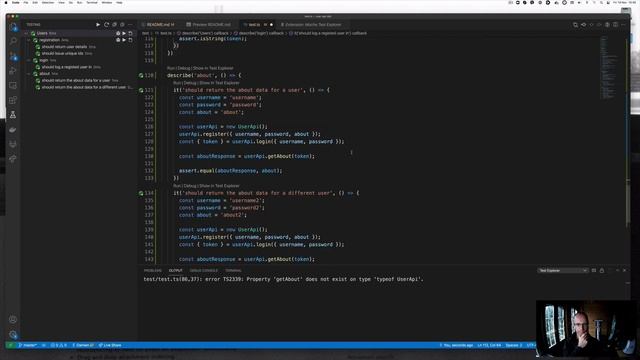Open Extensions view in activity bar
640x360 pixels.
click(x=13, y=100)
